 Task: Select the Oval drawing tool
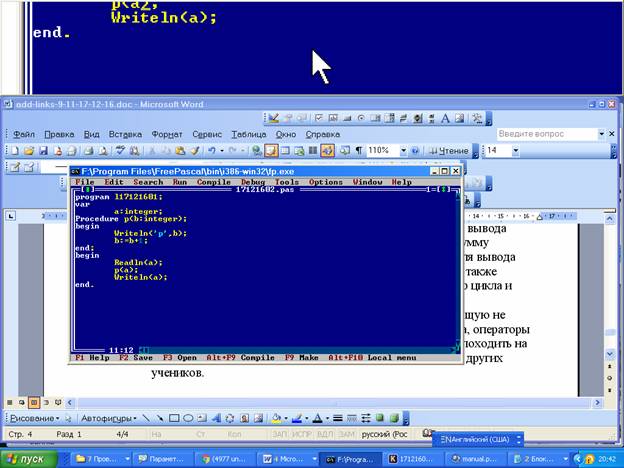[188, 418]
